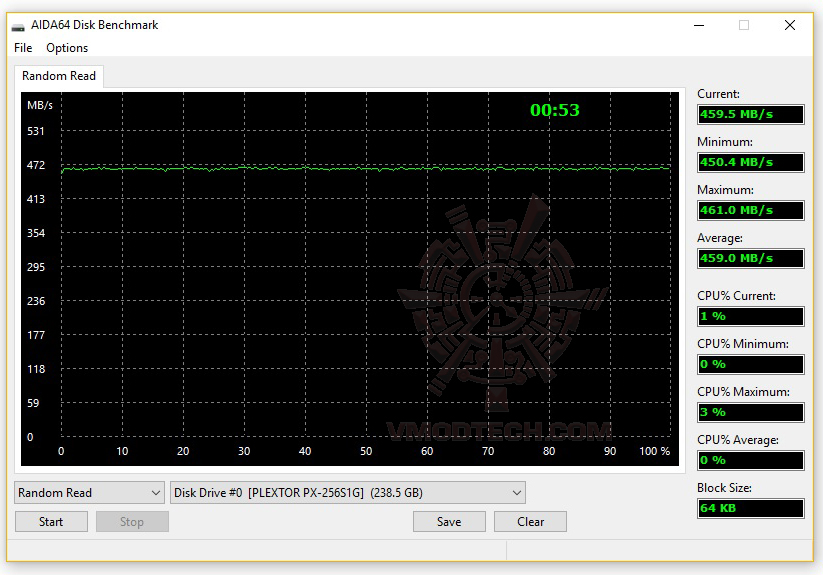Viewport: 823px width, 575px height.
Task: Click the CPU% Average value field
Action: 751,460
